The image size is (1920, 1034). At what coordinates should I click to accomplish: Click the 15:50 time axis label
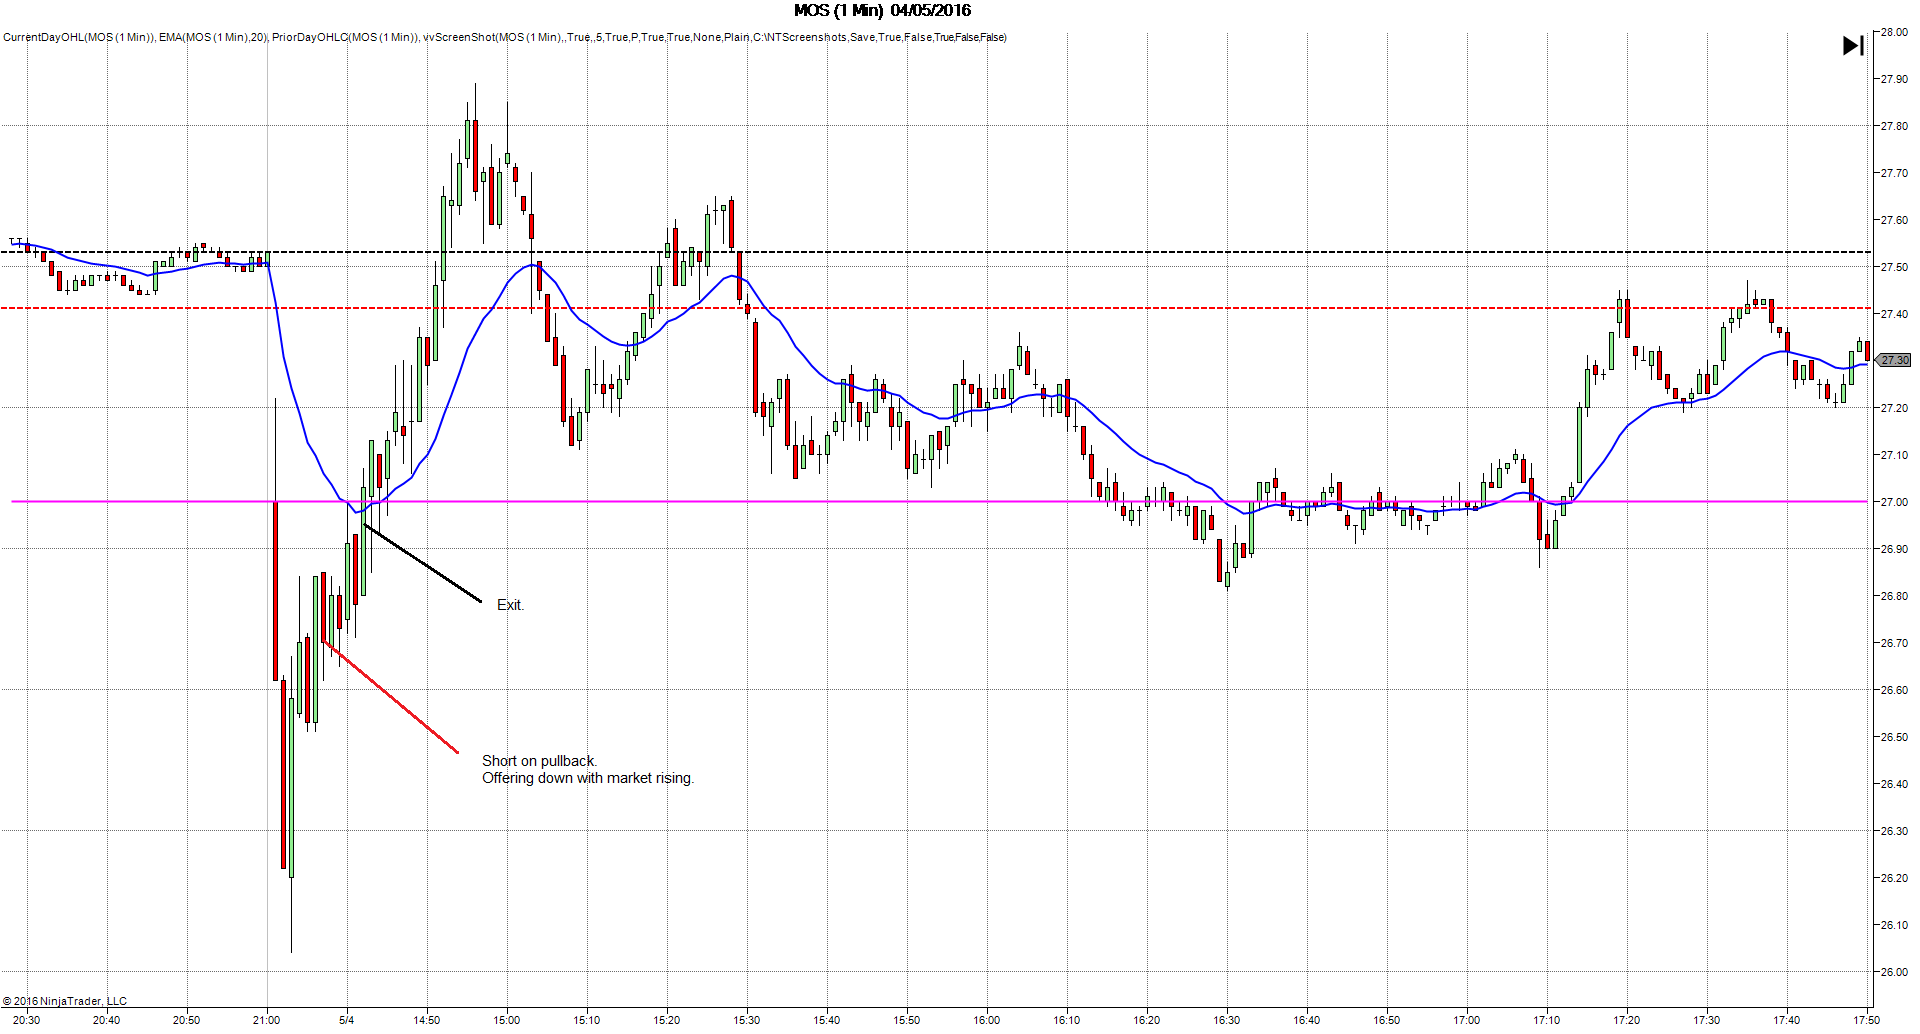[x=907, y=1020]
